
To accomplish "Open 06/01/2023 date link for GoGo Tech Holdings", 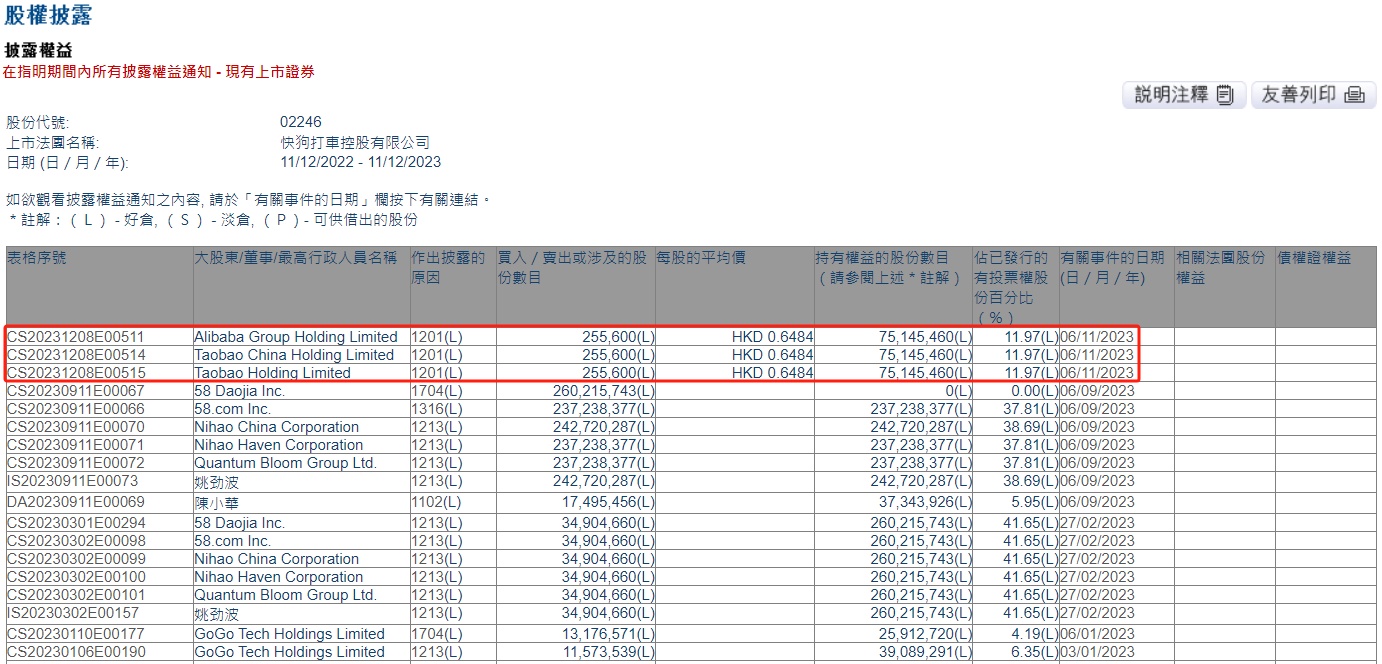I will (1098, 634).
